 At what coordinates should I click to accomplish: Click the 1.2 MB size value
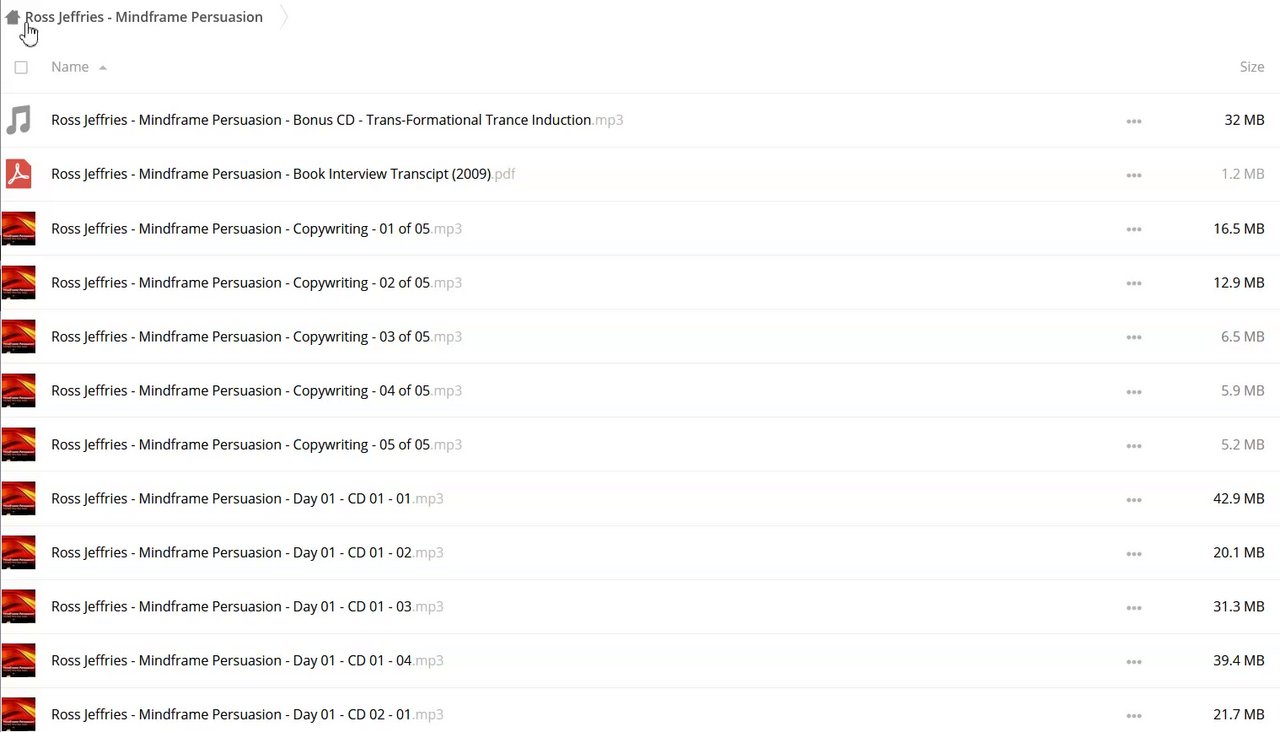(x=1243, y=174)
